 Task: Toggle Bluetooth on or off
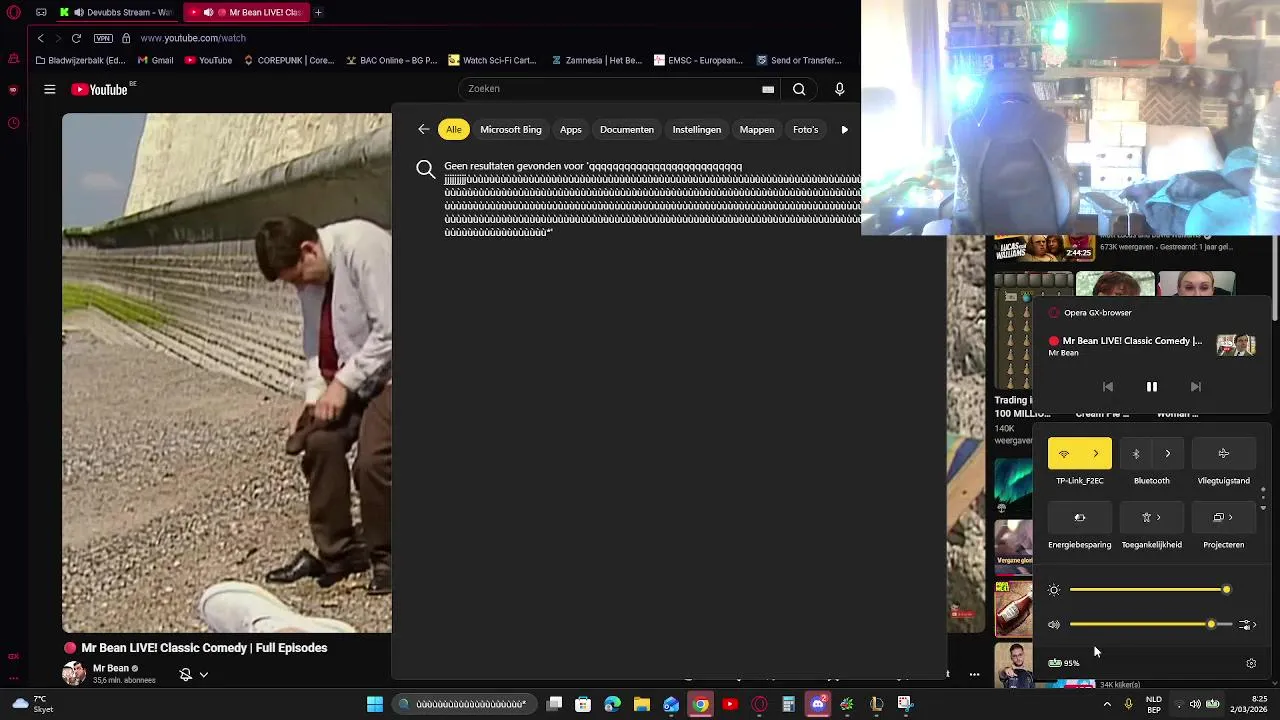[x=1136, y=454]
